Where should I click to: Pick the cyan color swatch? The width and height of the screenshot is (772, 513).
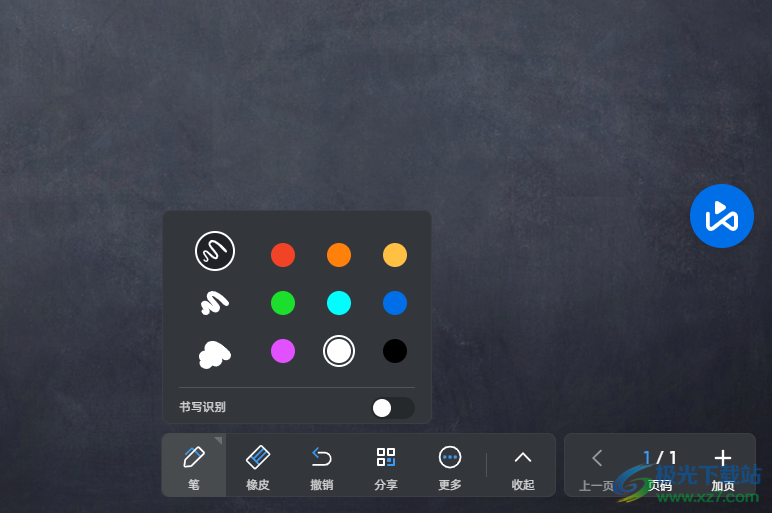pos(339,303)
